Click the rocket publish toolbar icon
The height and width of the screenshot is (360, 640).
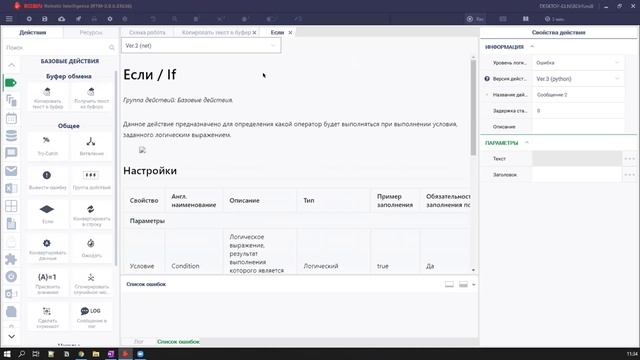78,19
